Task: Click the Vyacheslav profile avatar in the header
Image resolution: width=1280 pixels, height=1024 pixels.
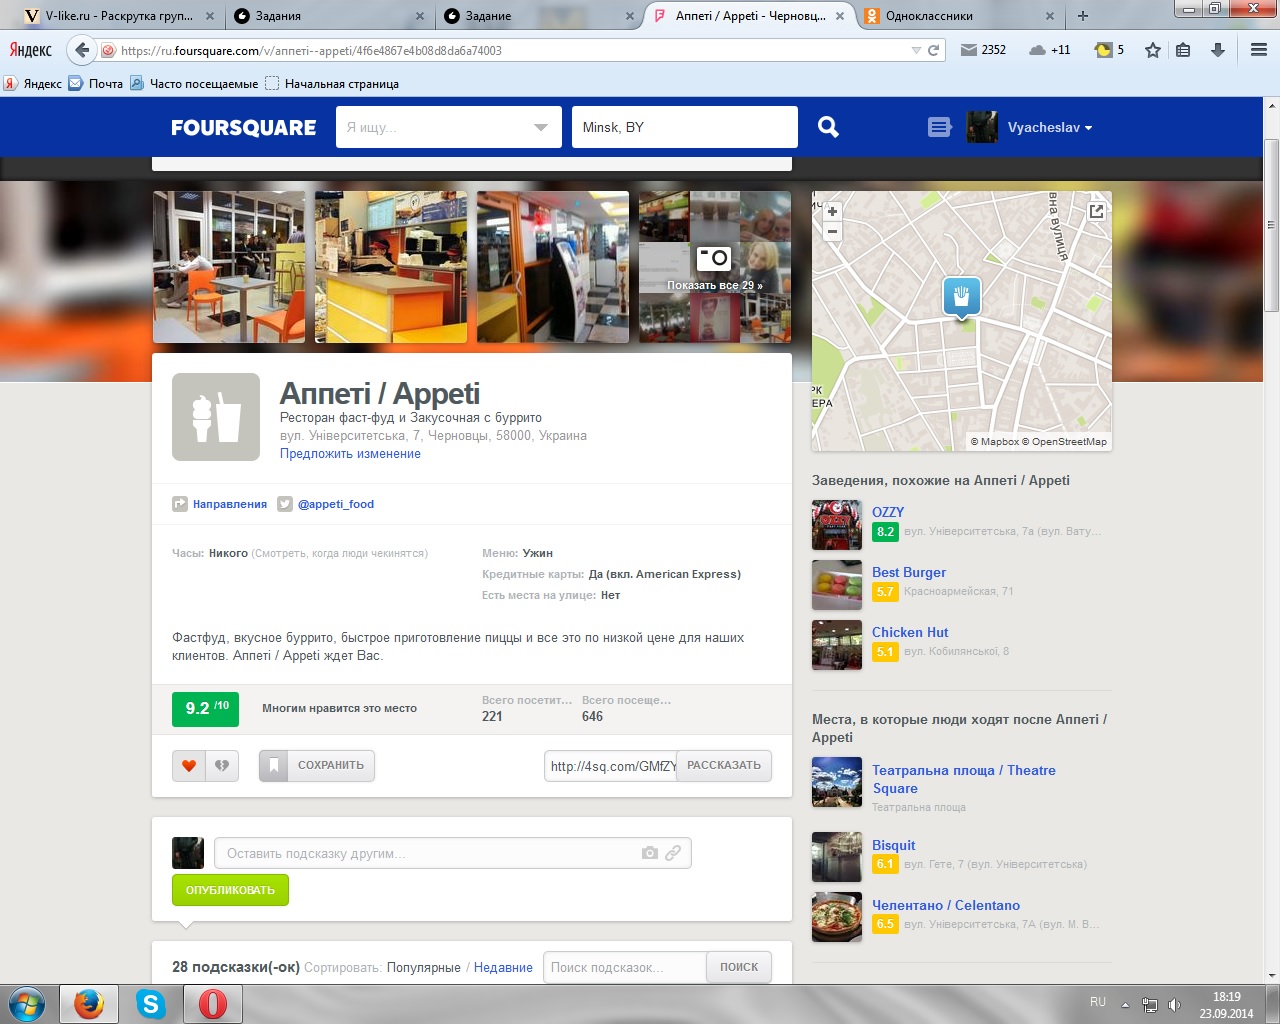Action: [x=982, y=127]
